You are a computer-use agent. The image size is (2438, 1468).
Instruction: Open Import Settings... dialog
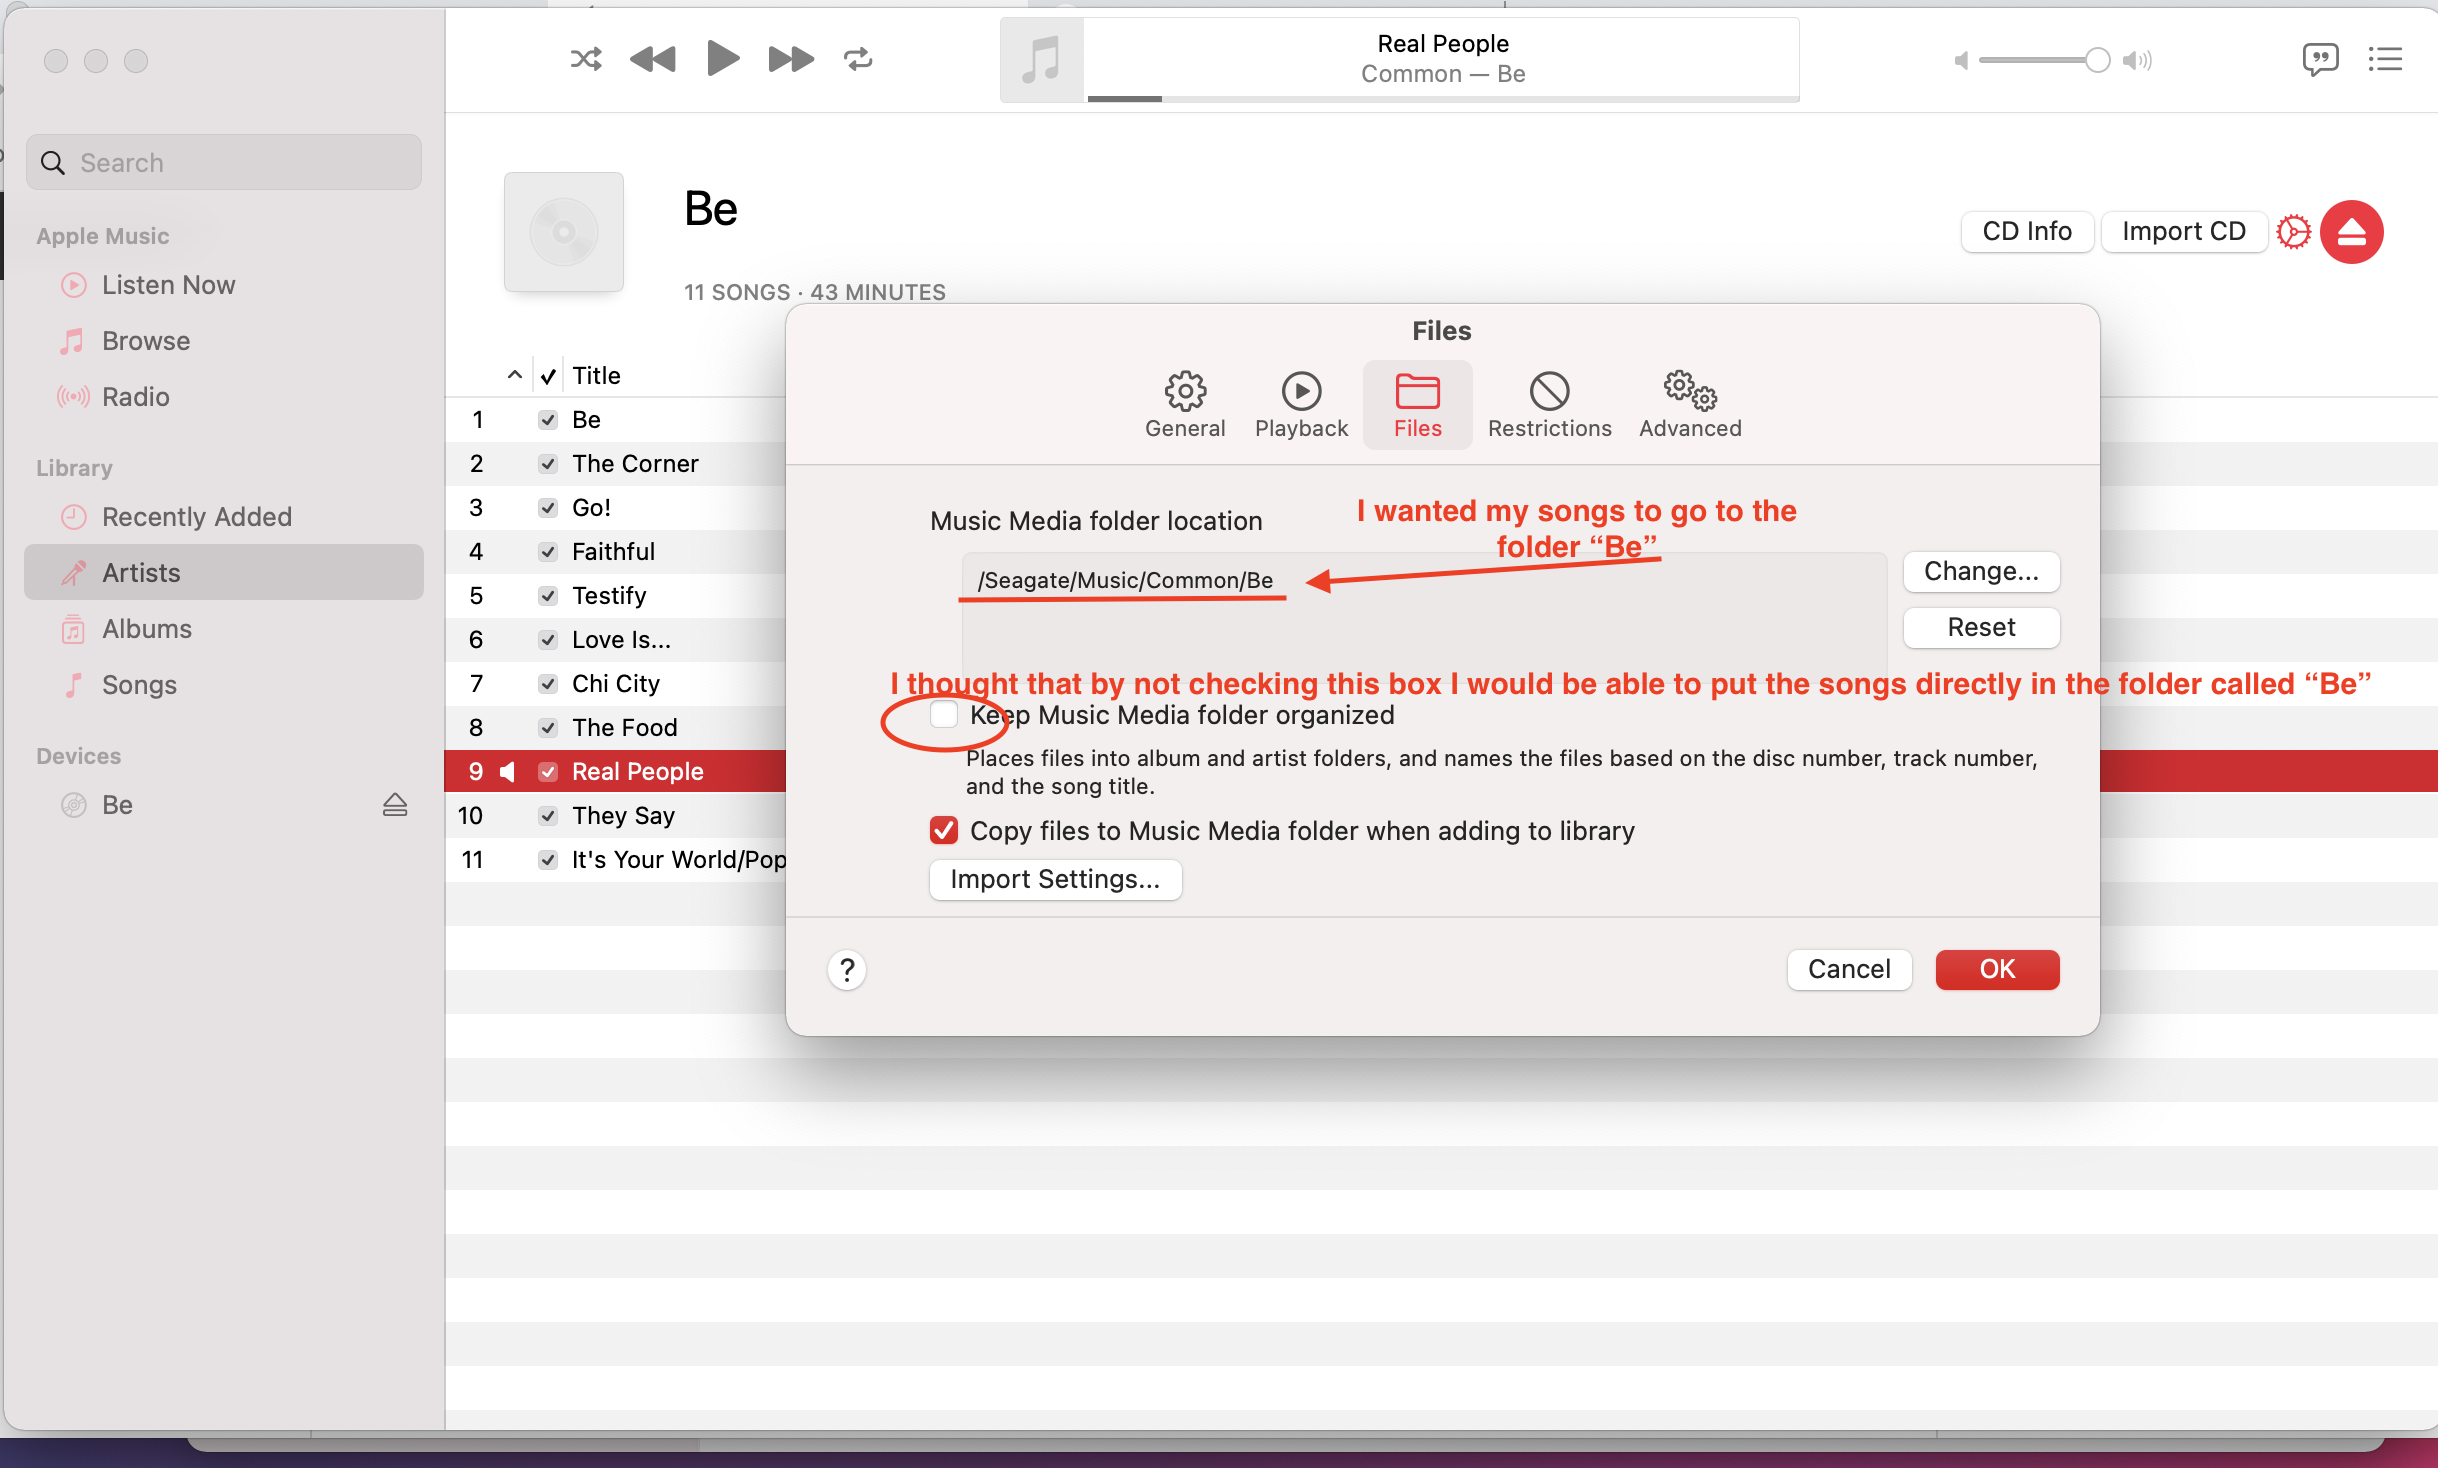point(1055,879)
